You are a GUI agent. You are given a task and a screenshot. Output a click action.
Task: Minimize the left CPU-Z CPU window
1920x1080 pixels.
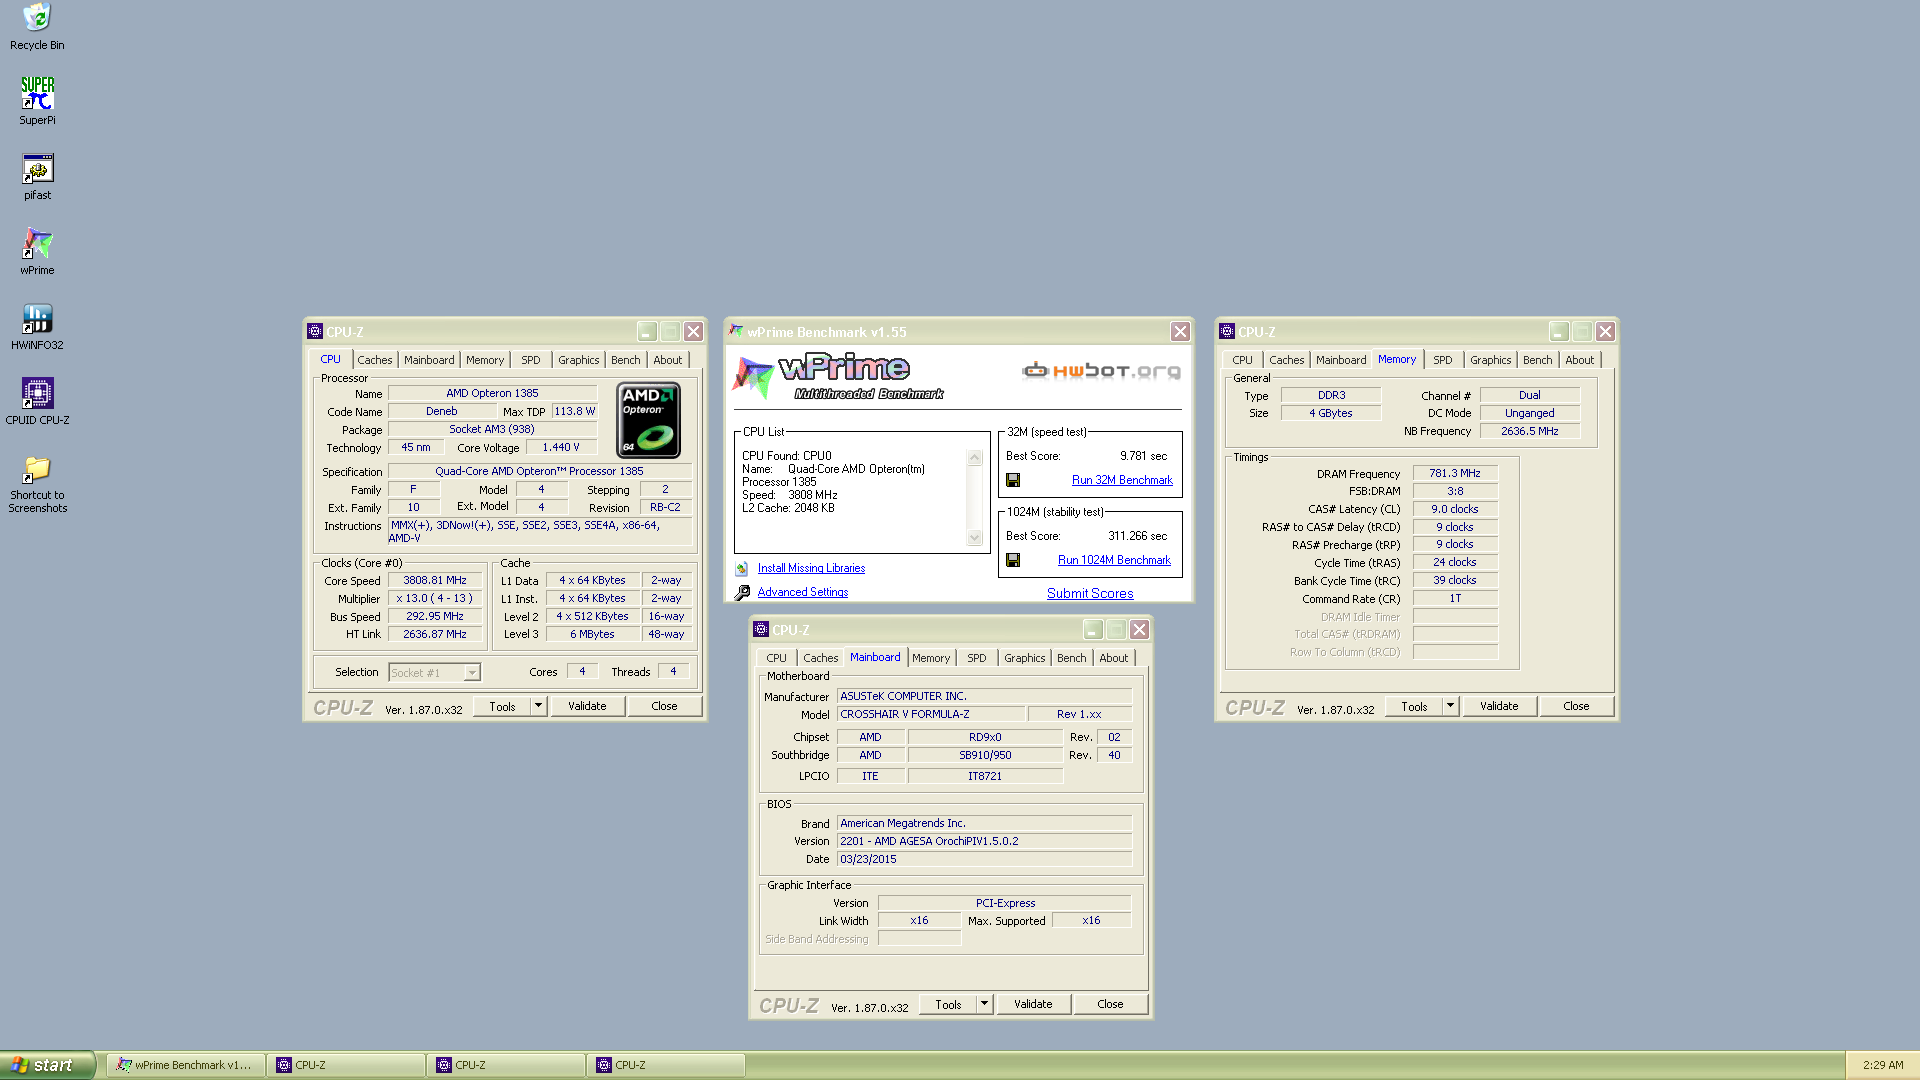[x=647, y=332]
